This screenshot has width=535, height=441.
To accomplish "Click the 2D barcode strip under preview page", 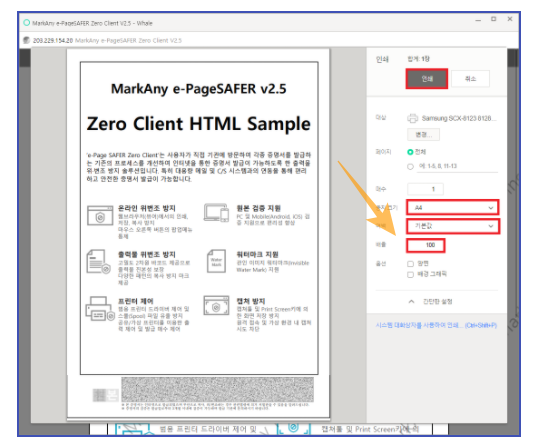I will click(x=217, y=389).
